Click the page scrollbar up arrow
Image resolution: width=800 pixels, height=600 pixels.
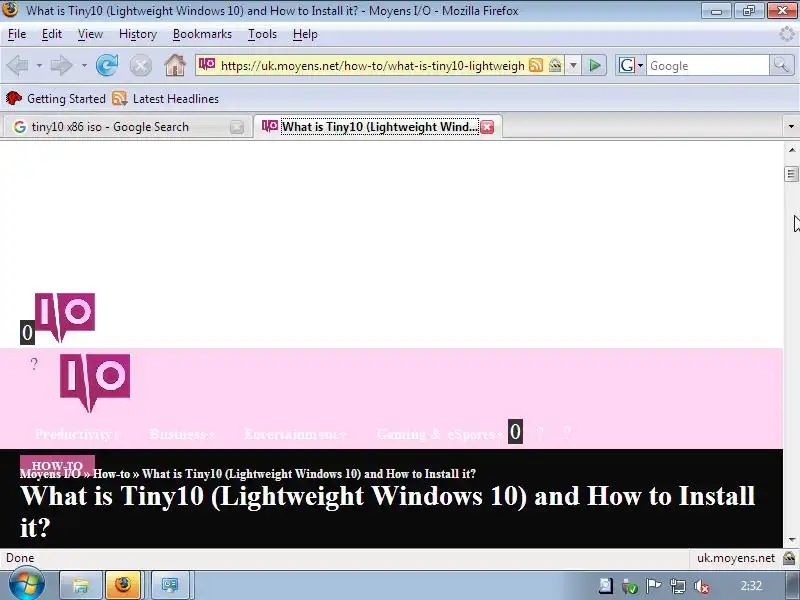(x=791, y=149)
